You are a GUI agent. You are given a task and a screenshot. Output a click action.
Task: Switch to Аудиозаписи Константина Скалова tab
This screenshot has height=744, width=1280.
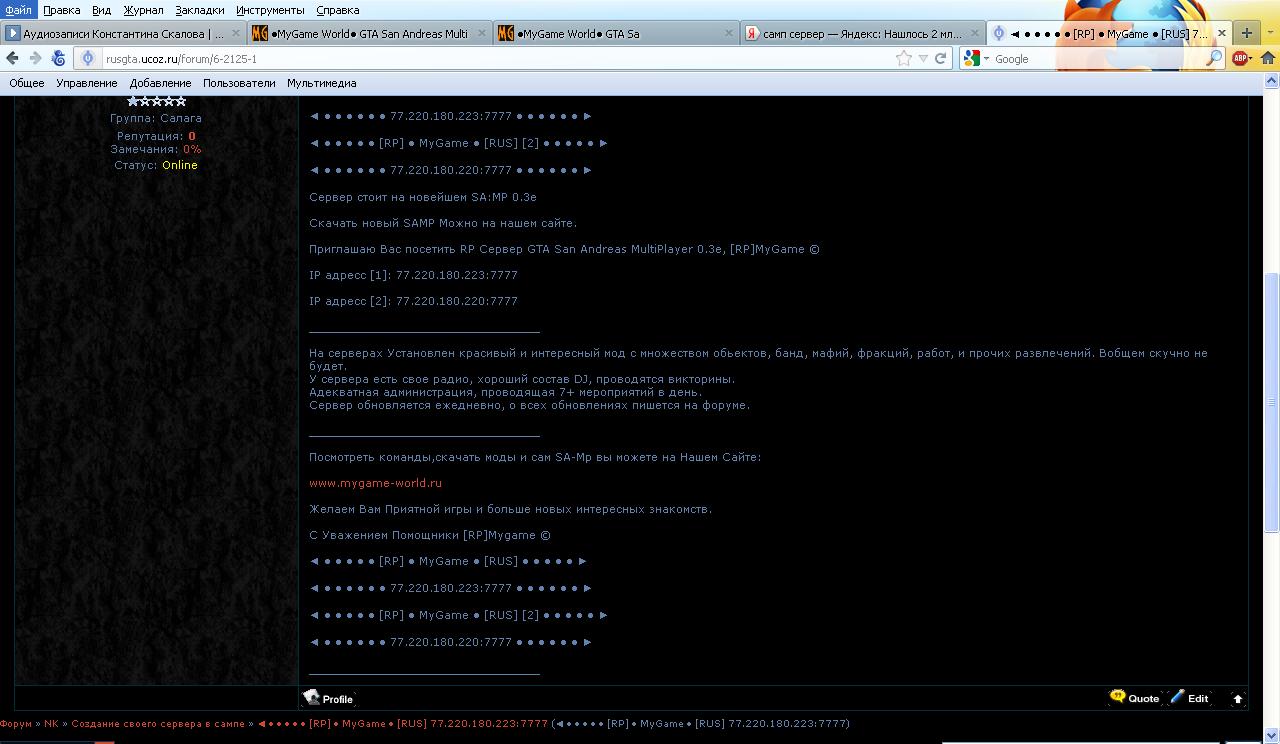pos(124,33)
